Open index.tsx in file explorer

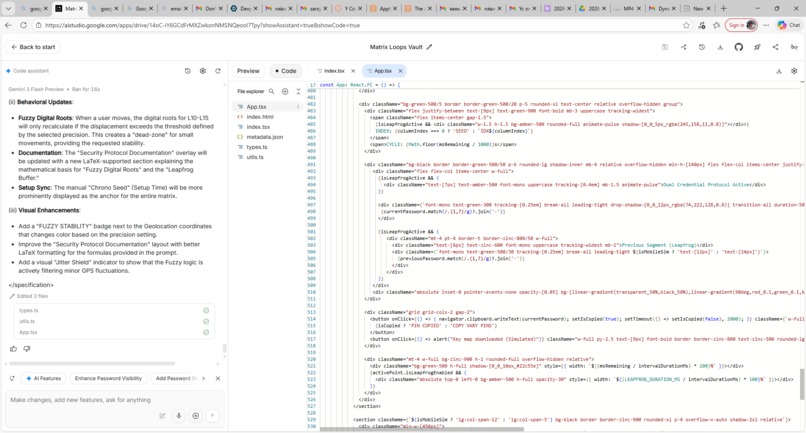pos(258,127)
